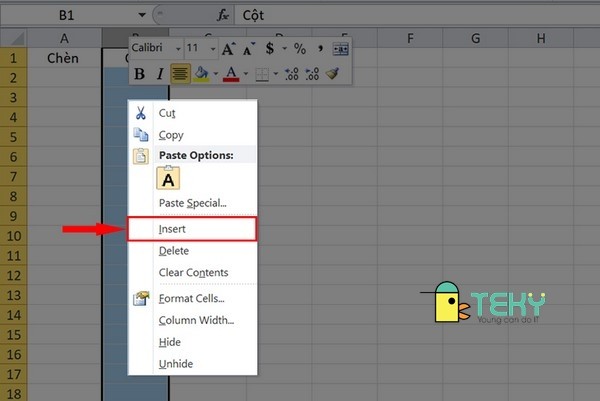Open Accounting format dropdown arrow

point(284,49)
